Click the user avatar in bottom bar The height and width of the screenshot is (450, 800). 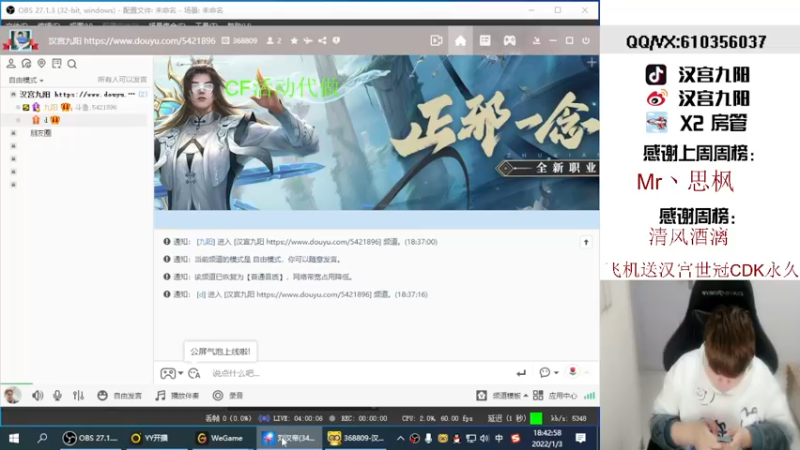12,395
